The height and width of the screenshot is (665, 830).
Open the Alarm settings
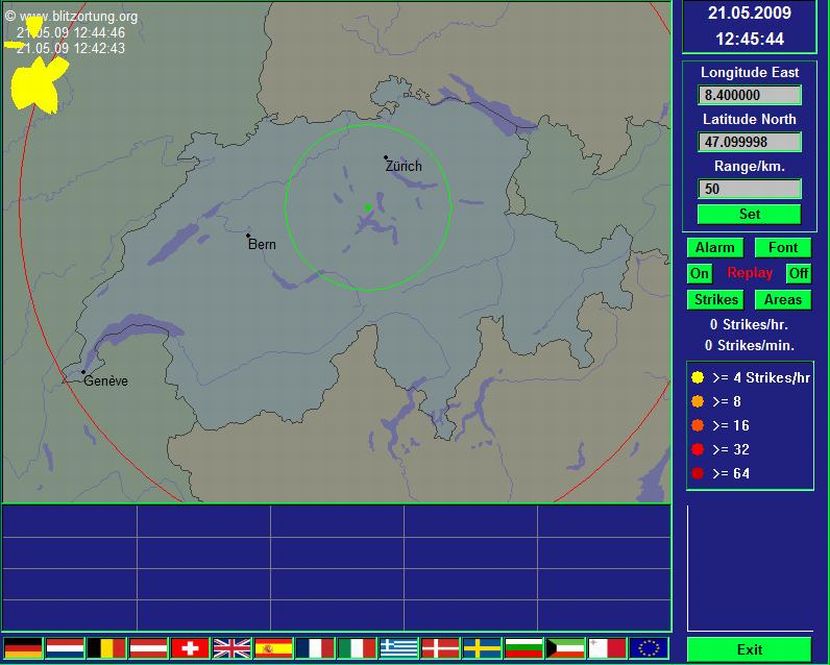coord(715,247)
